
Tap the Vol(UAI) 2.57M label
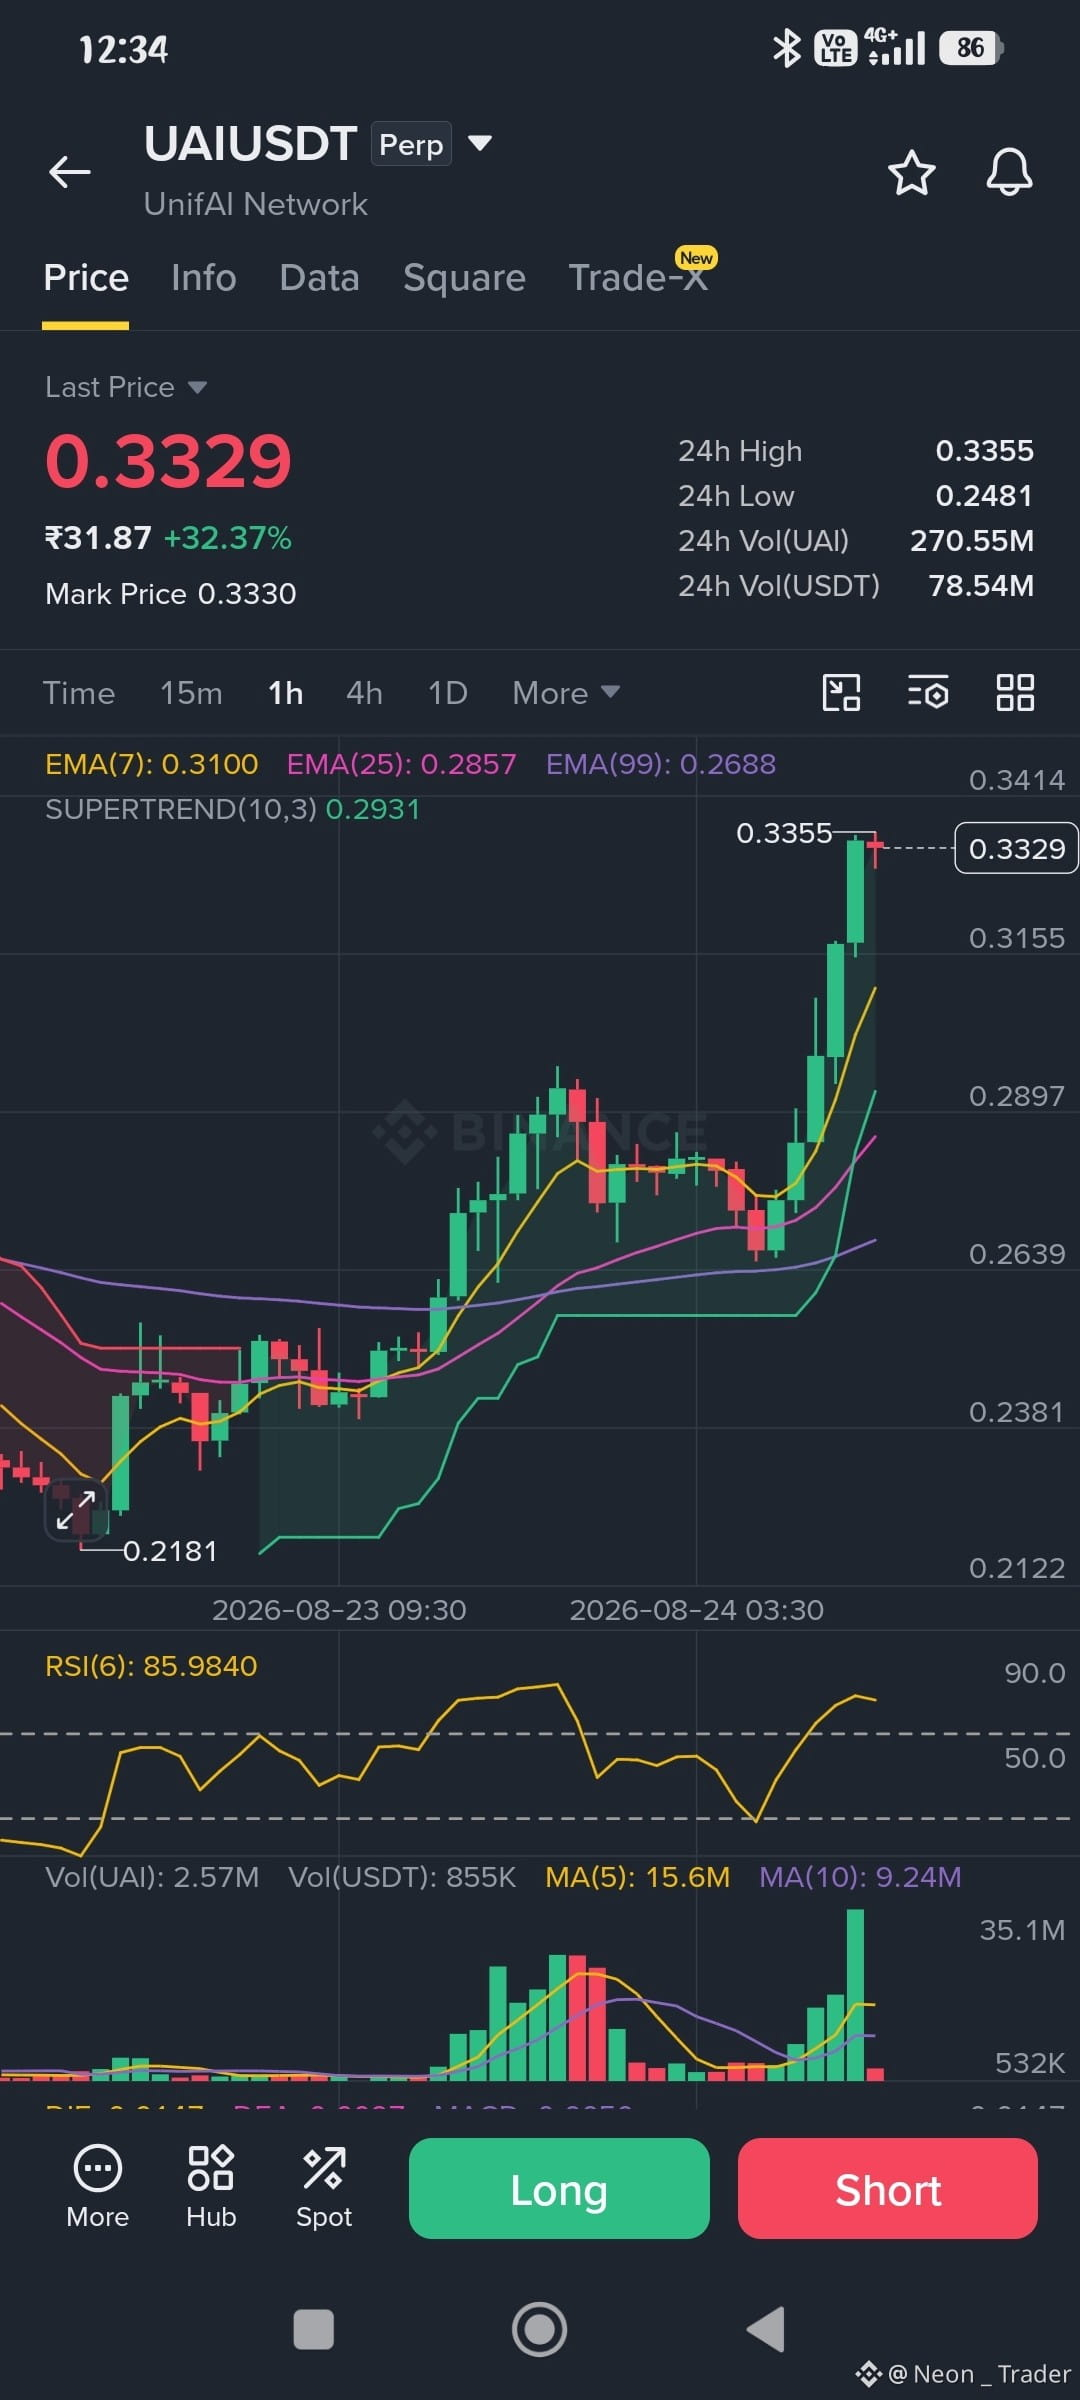[152, 1877]
